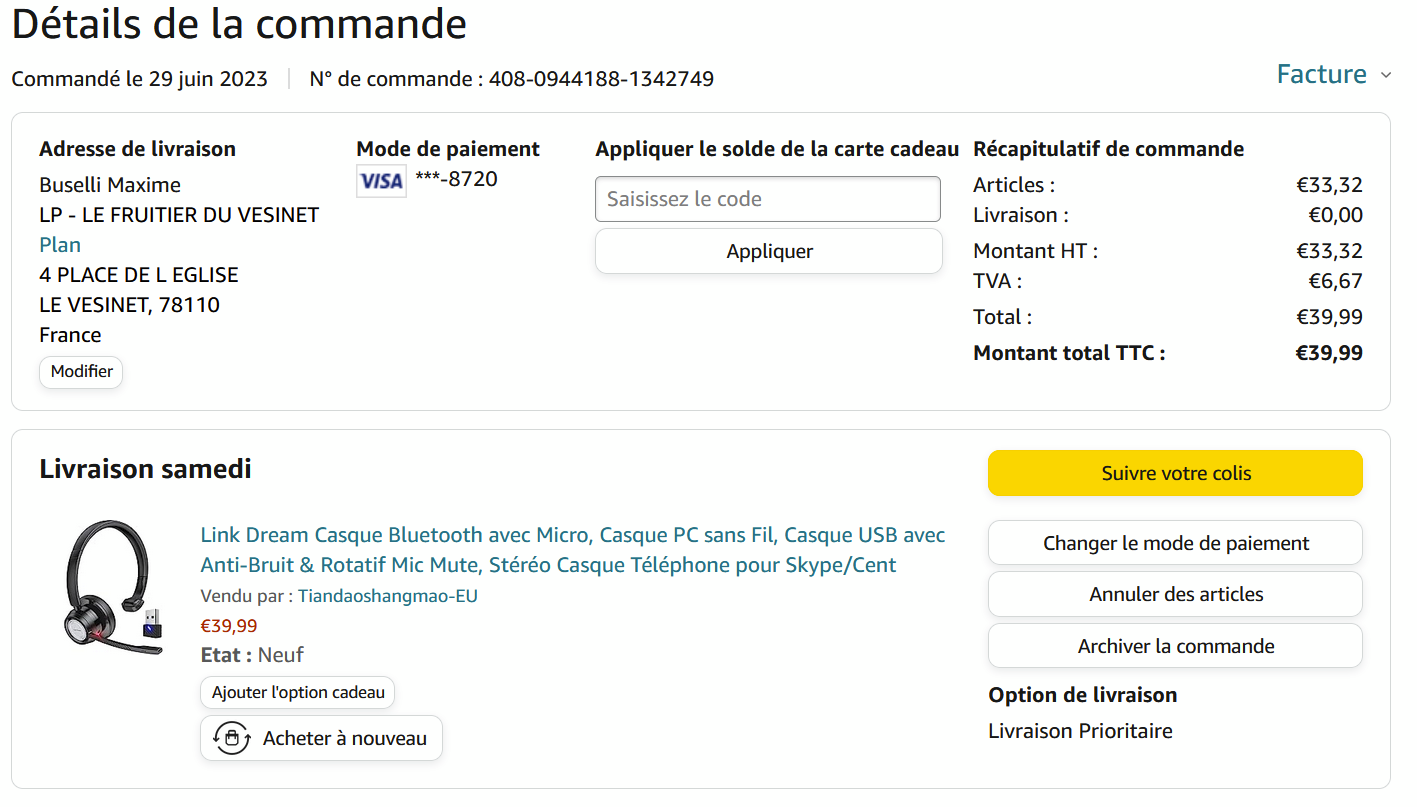Click the Livraison samedi heading

click(x=146, y=469)
